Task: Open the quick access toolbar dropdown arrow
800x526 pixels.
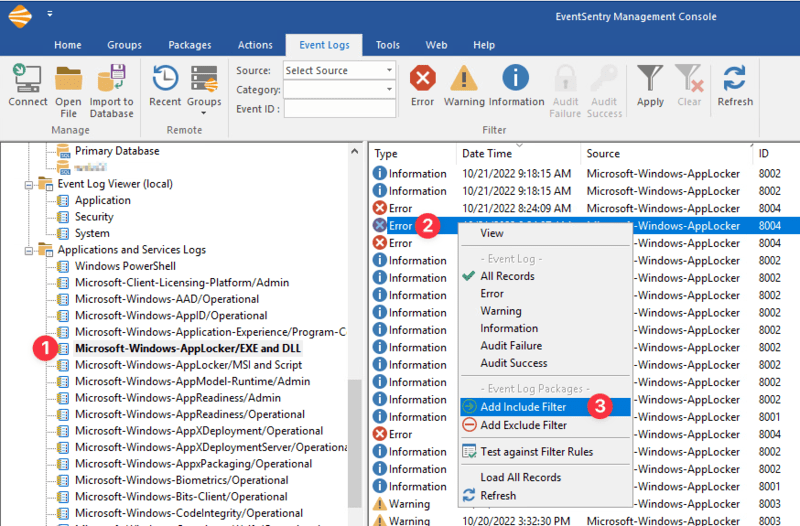Action: (50, 14)
